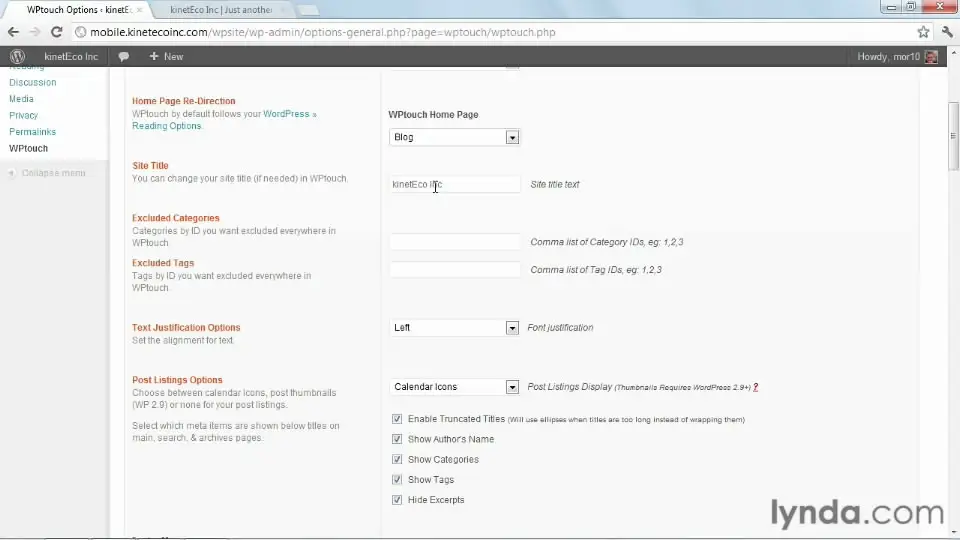Viewport: 960px width, 540px height.
Task: Open Calendar Icons post listings dropdown
Action: click(x=454, y=387)
